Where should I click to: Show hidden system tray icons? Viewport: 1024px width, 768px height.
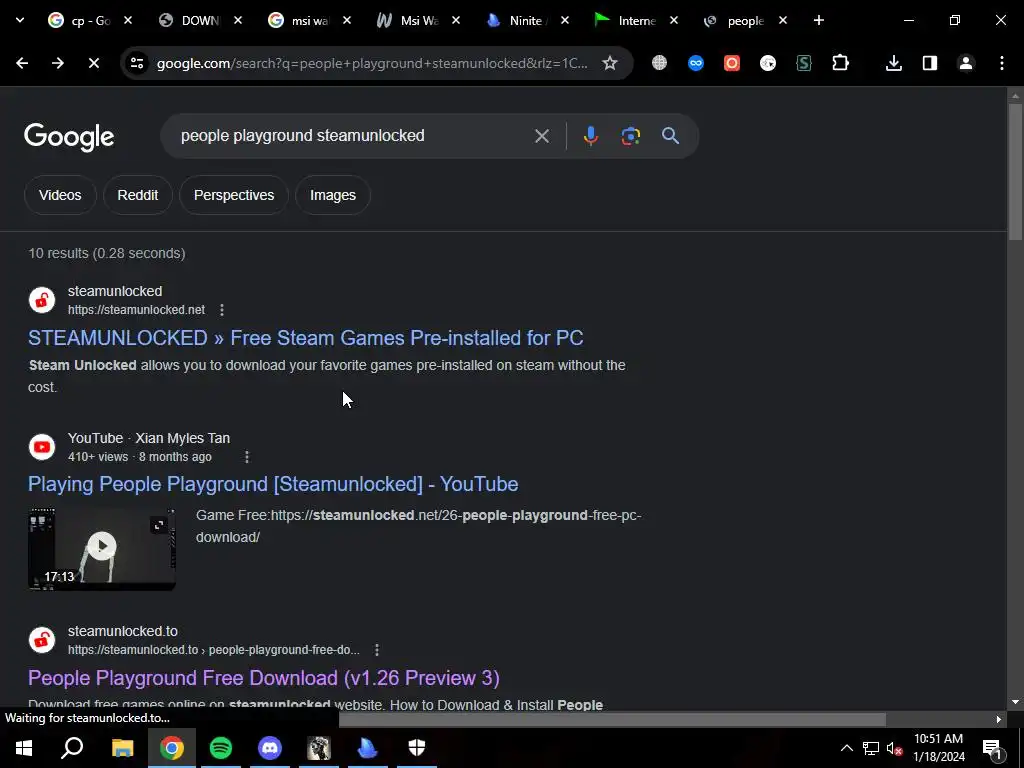tap(846, 748)
